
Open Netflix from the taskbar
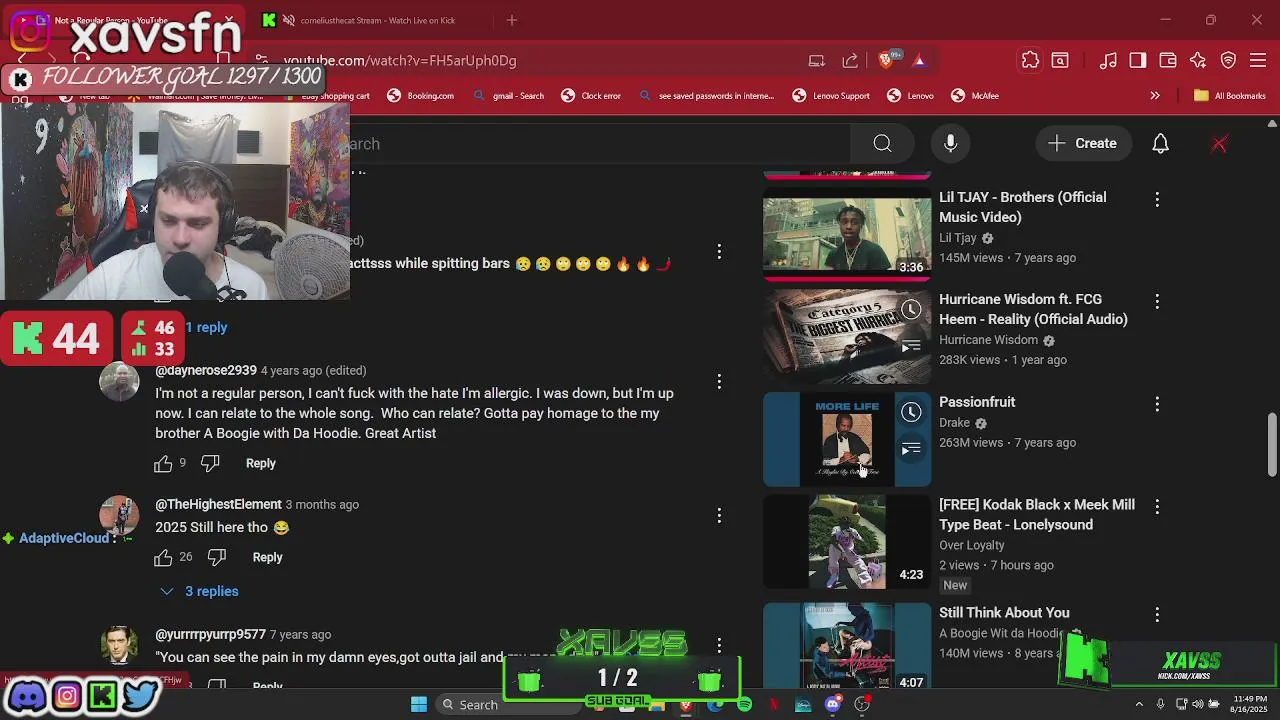tap(774, 705)
